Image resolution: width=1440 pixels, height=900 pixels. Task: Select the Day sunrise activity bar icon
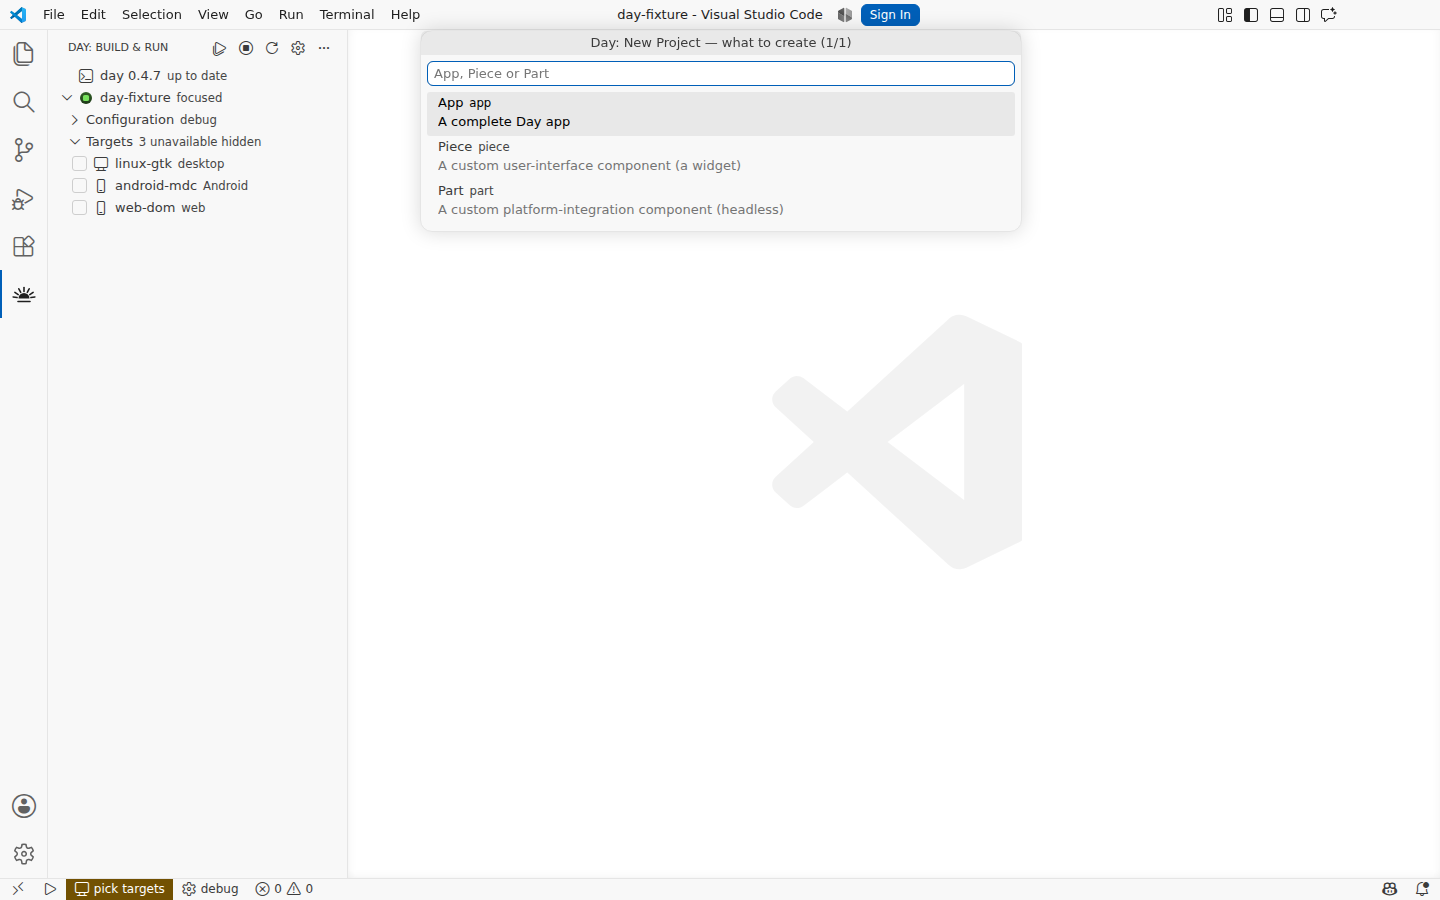point(24,294)
